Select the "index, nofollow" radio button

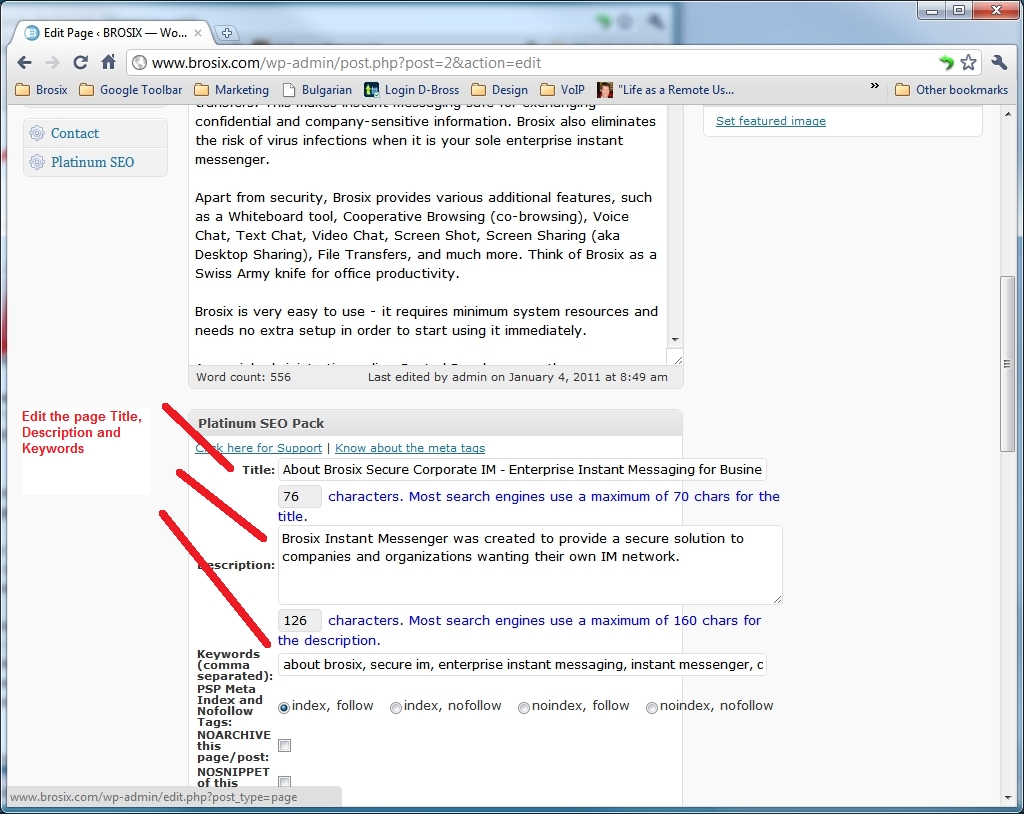pos(395,708)
